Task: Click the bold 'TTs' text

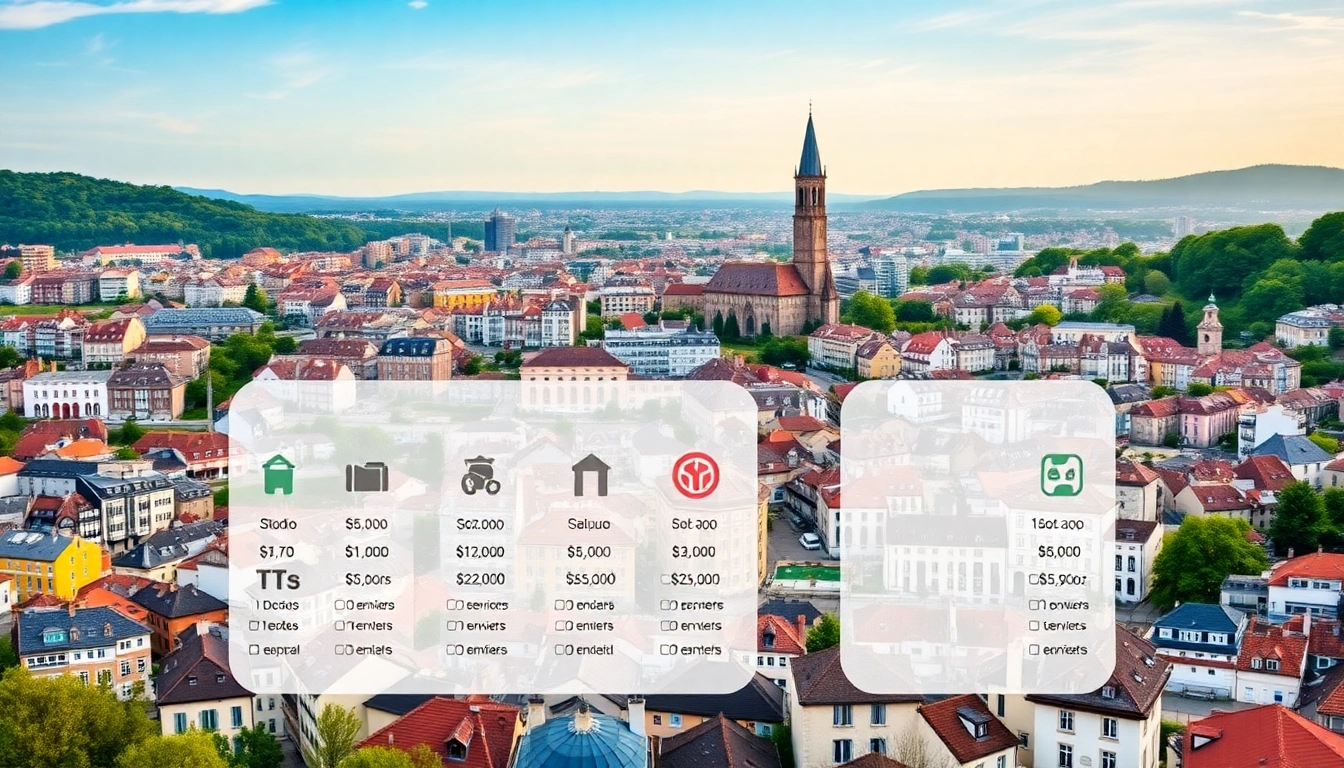Action: point(278,580)
